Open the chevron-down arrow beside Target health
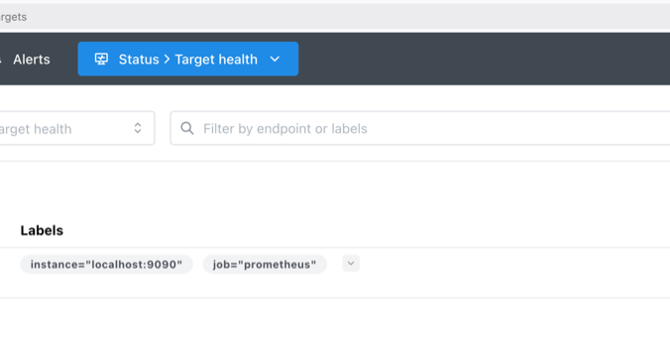This screenshot has height=360, width=670. click(x=275, y=59)
